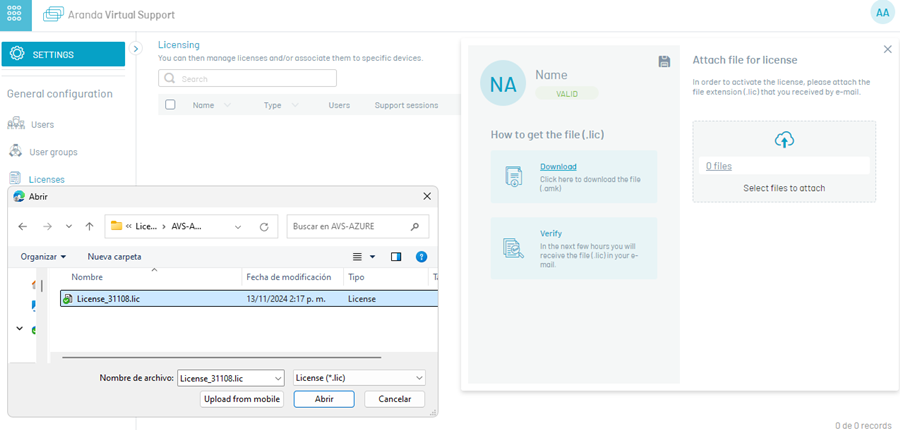
Task: Open the Type column dropdown
Action: (295, 106)
